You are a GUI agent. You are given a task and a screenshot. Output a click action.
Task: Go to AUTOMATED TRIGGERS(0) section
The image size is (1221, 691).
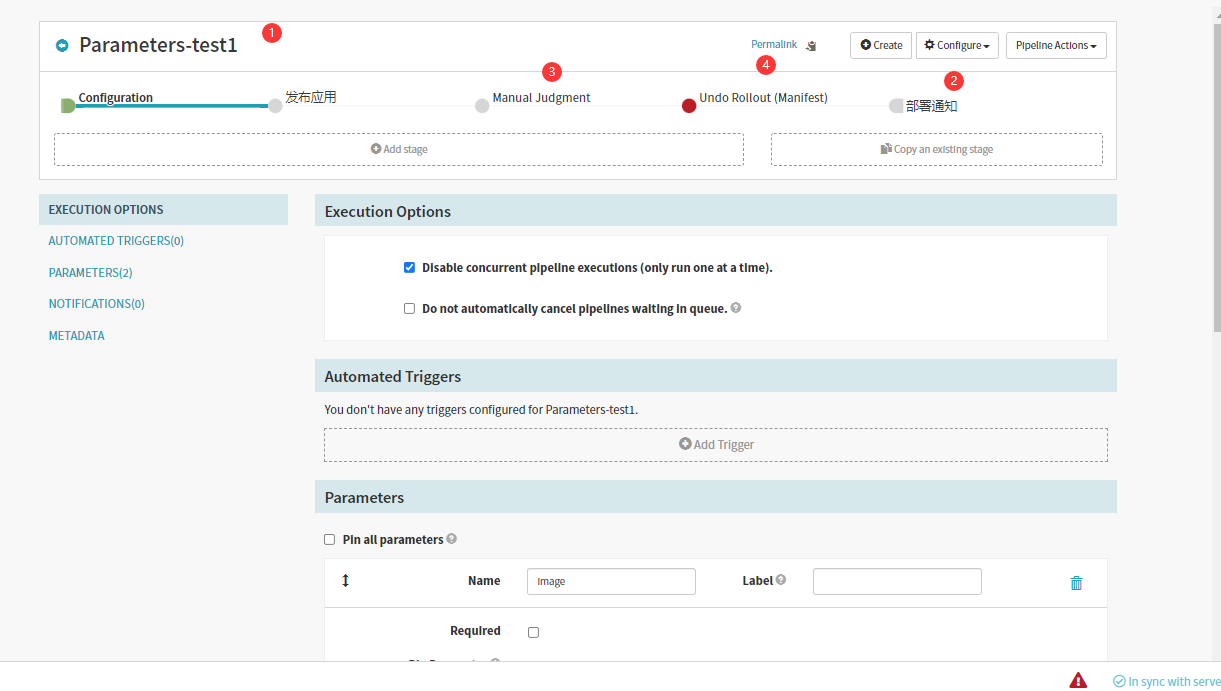click(x=116, y=241)
